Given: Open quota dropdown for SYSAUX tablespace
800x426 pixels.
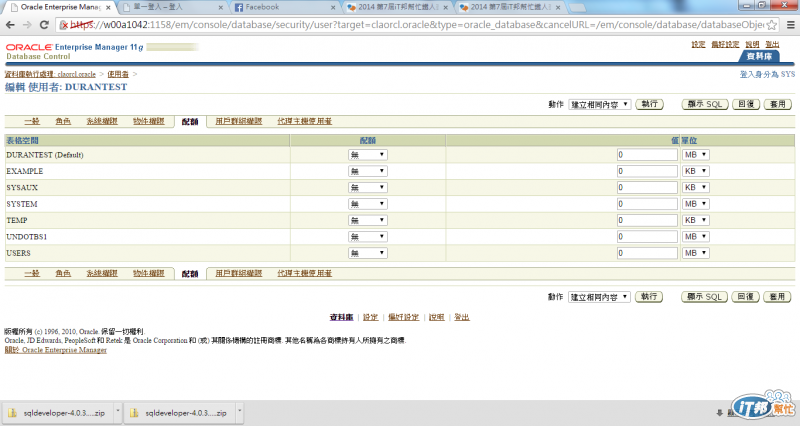Looking at the screenshot, I should click(x=367, y=187).
